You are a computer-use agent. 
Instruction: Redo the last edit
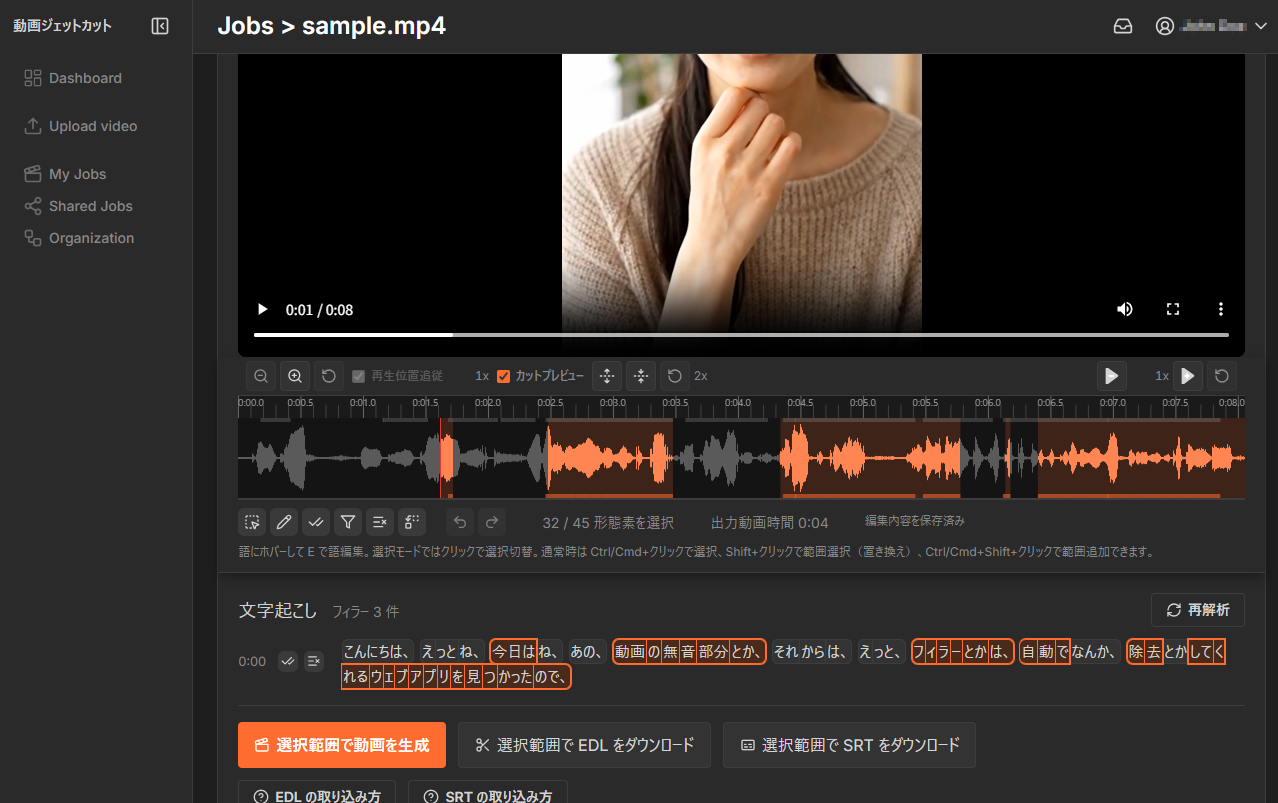pos(492,522)
